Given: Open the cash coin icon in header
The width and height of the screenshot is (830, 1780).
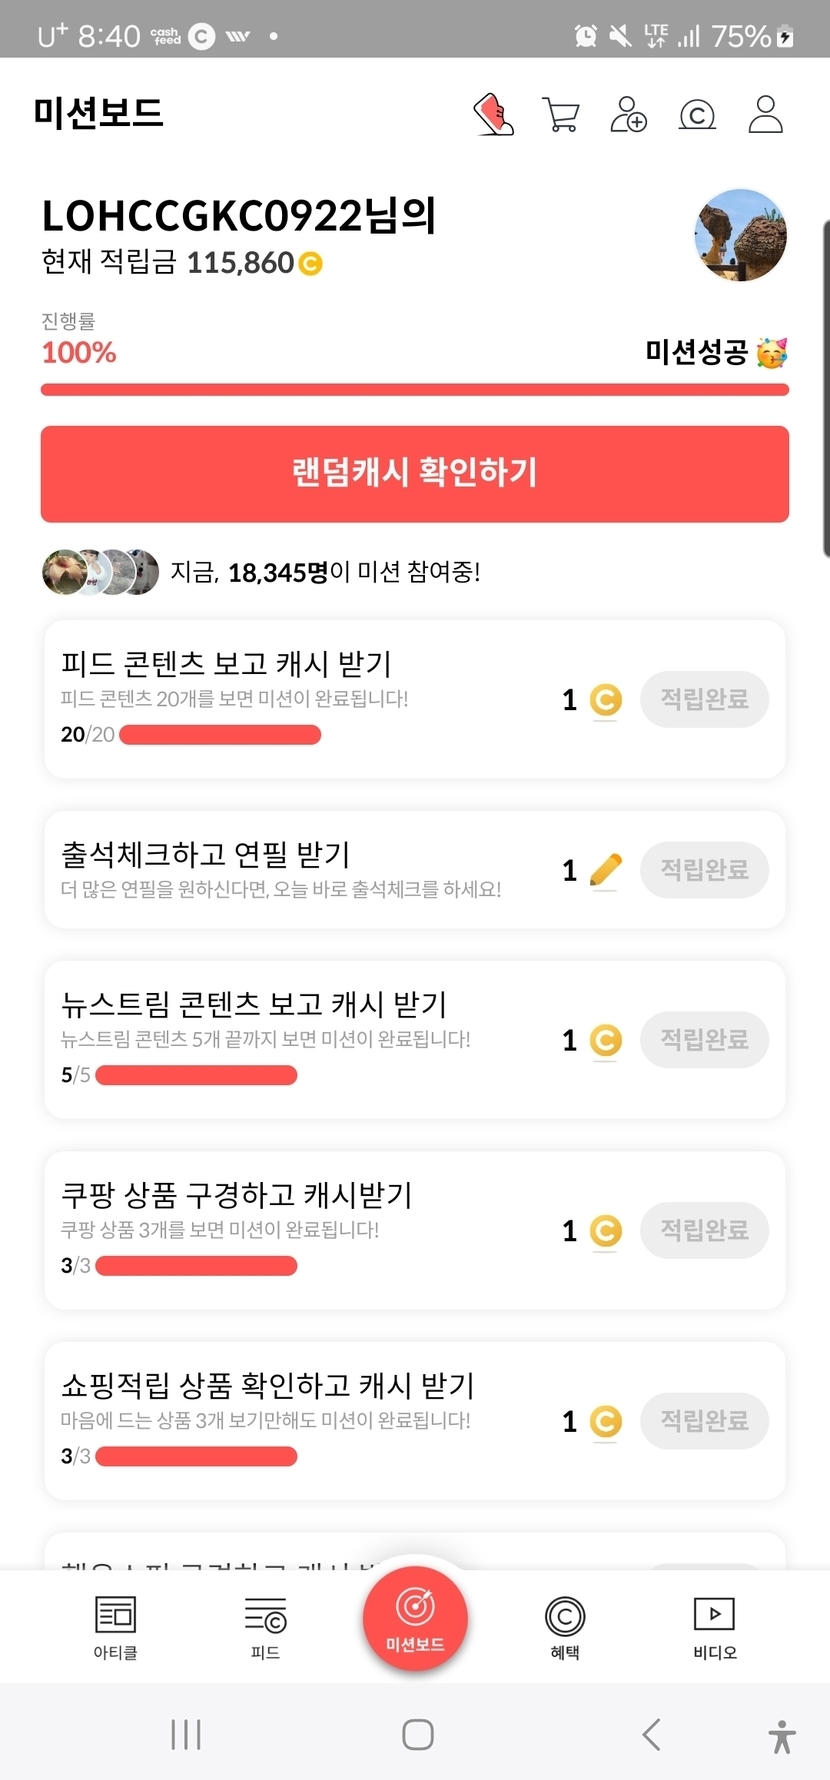Looking at the screenshot, I should coord(697,115).
